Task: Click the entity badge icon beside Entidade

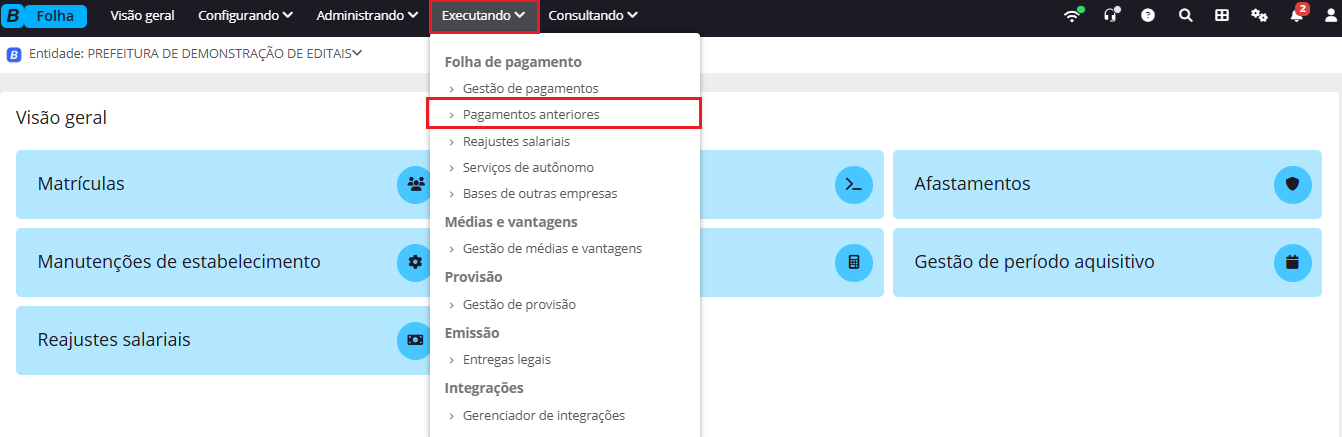Action: tap(14, 55)
